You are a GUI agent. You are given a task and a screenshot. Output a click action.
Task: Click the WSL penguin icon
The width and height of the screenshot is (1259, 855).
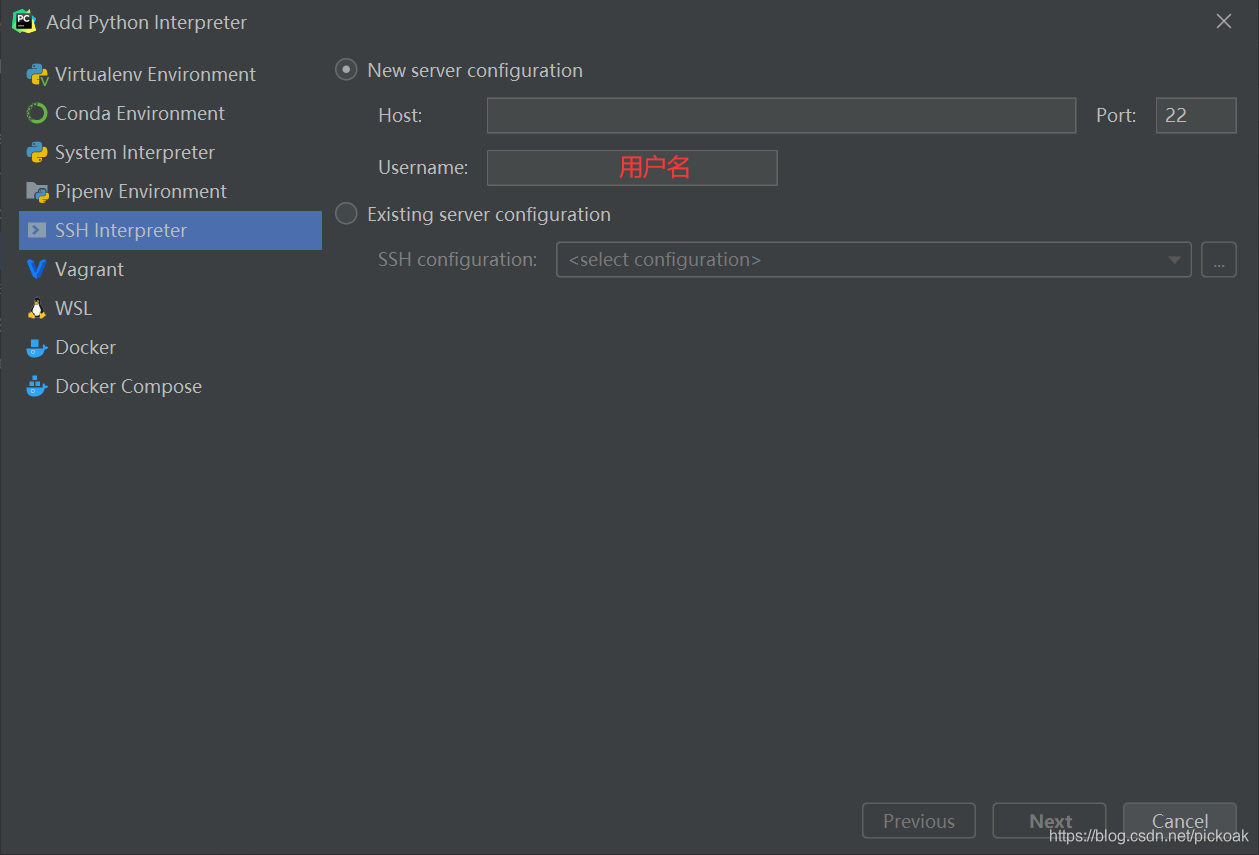(37, 309)
